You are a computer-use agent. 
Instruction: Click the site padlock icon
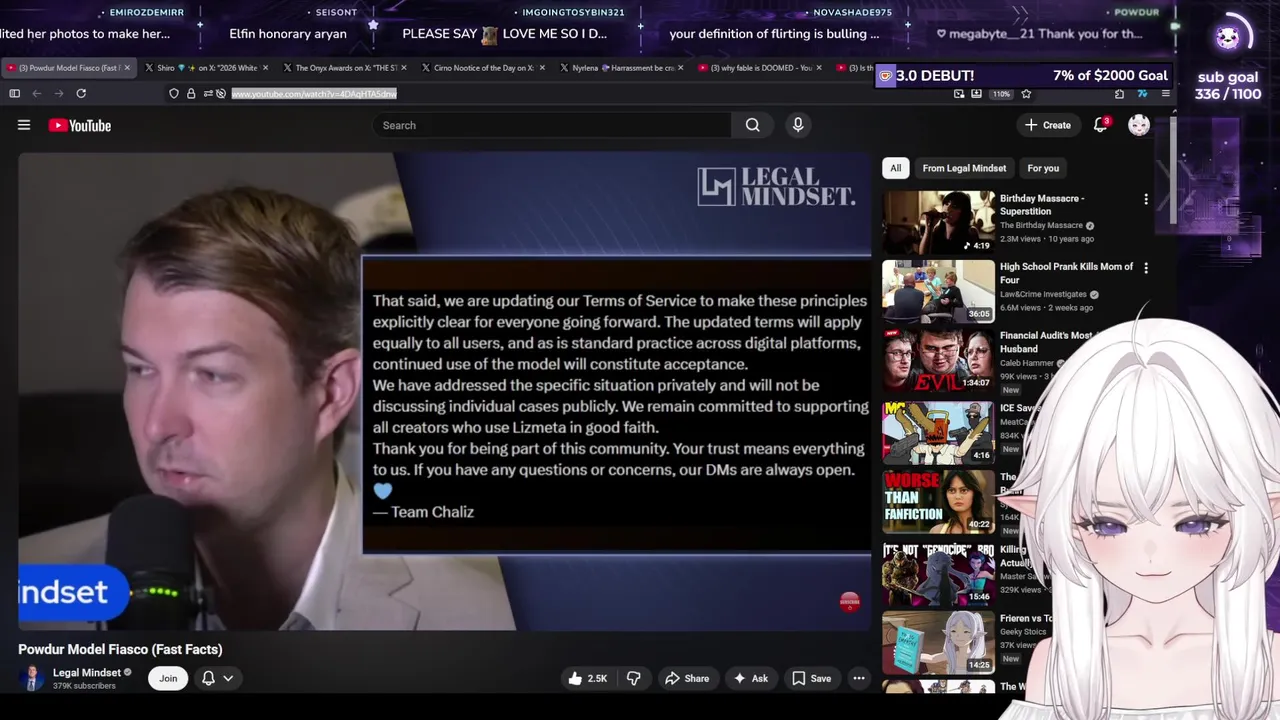point(191,93)
